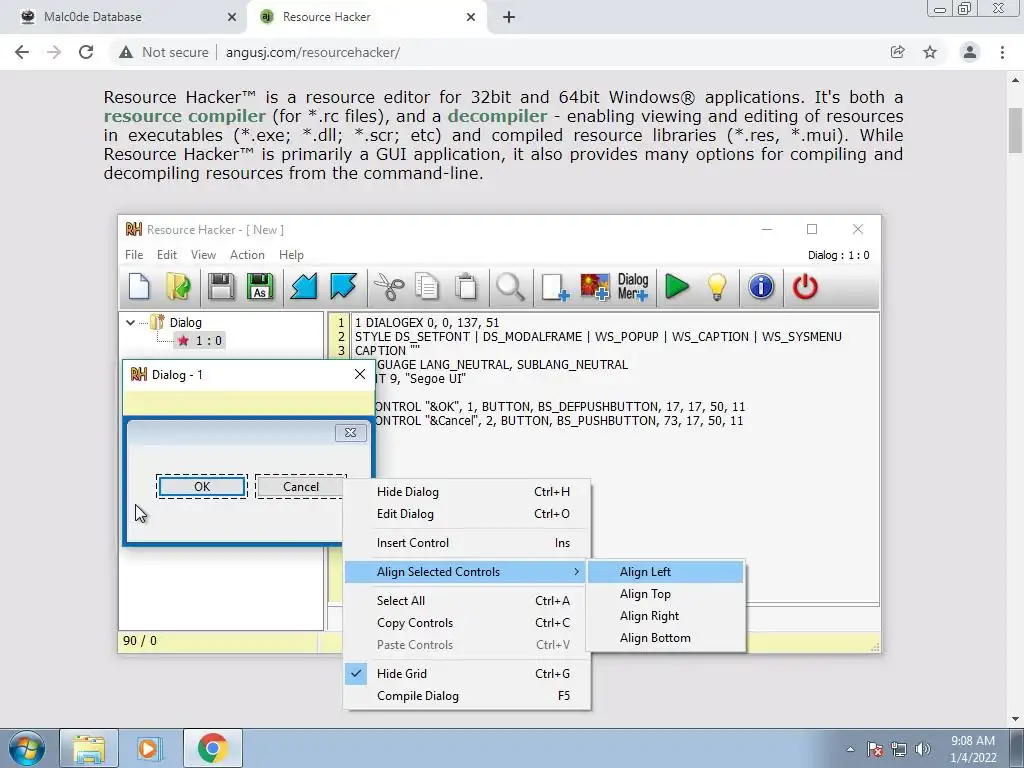Open File Explorer from taskbar

(x=89, y=748)
